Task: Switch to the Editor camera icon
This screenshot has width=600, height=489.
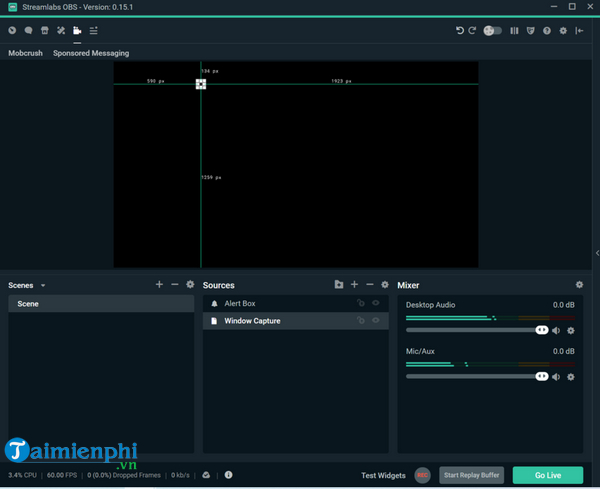Action: pos(77,30)
